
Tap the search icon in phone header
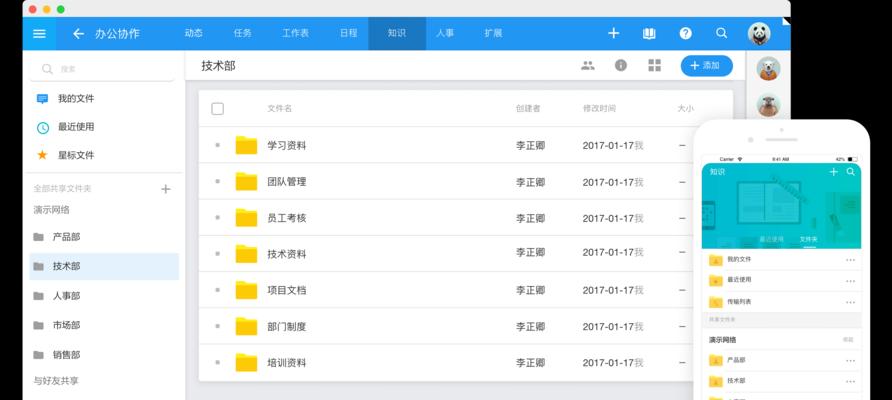pyautogui.click(x=850, y=172)
